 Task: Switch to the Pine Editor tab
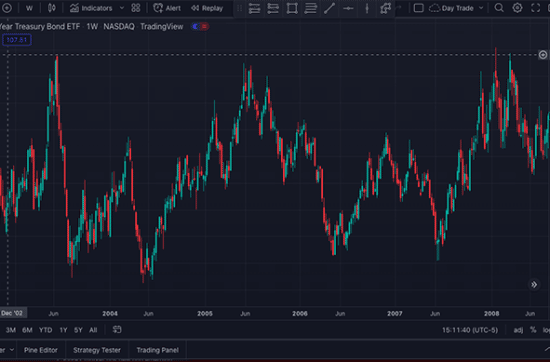click(41, 350)
